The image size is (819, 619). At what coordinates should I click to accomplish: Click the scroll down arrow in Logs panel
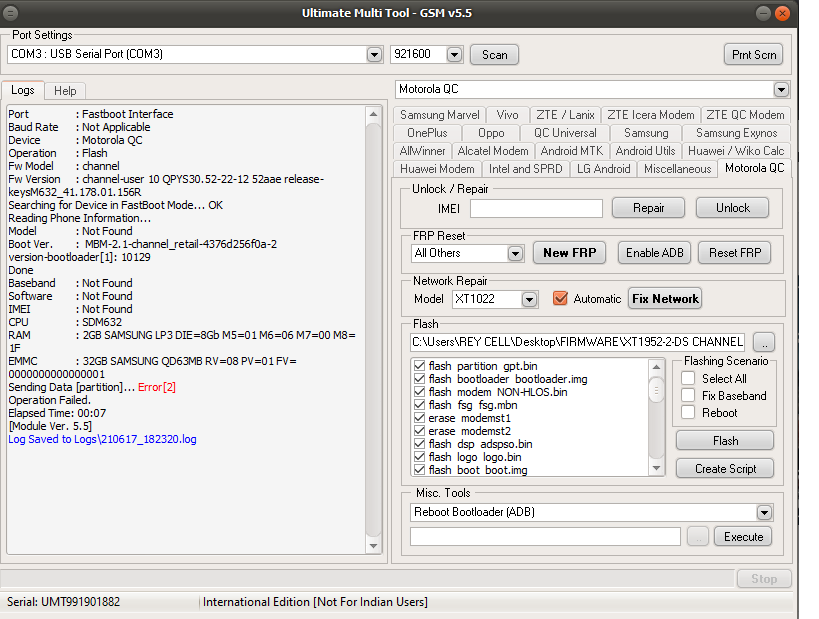(x=373, y=546)
